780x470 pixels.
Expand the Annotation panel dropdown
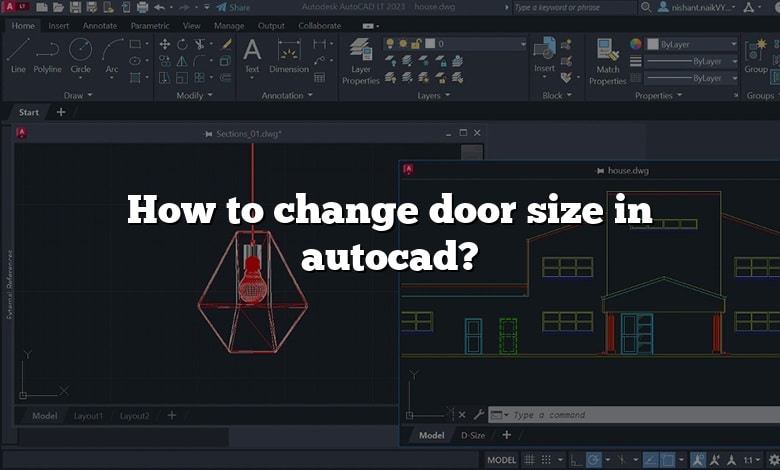pos(287,95)
